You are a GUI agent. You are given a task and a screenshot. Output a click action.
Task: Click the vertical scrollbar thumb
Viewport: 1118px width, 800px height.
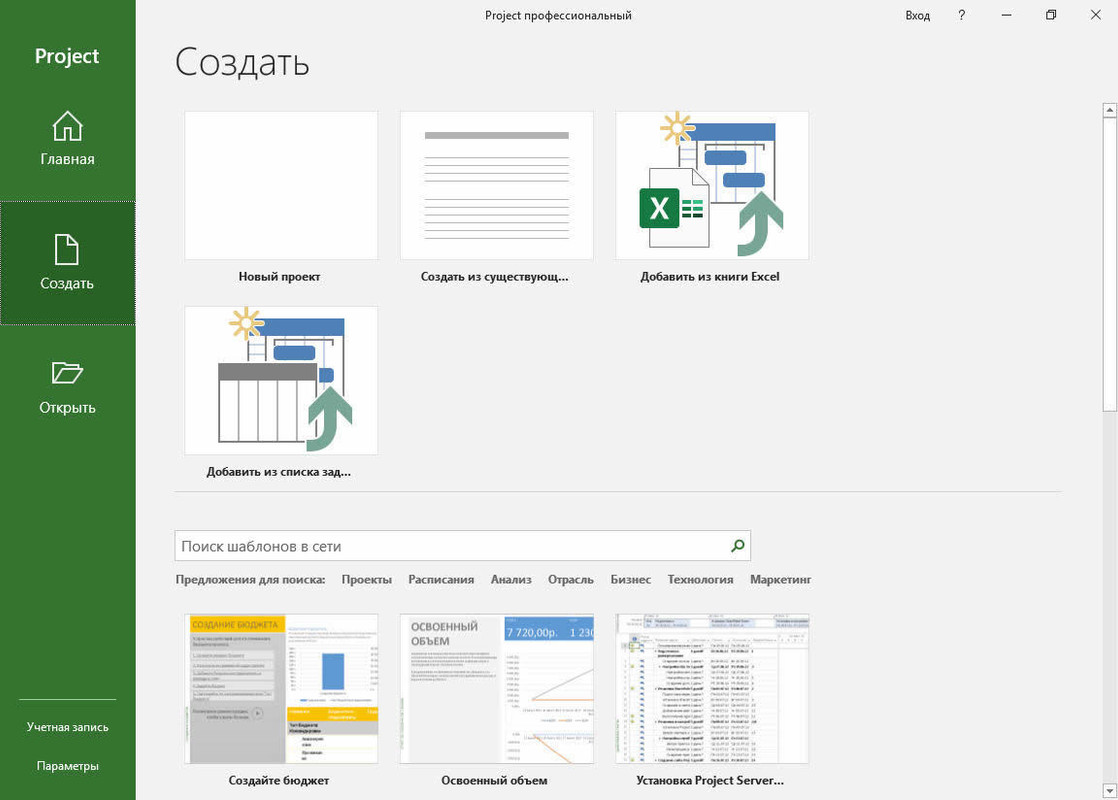coord(1109,265)
